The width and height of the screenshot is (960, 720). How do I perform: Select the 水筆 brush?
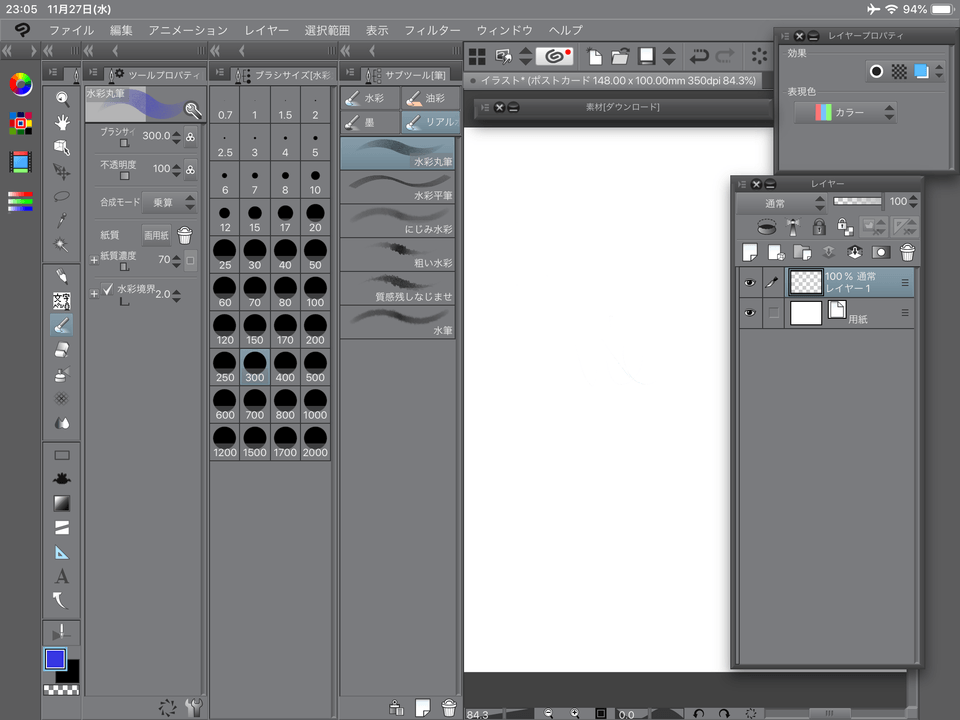point(398,322)
